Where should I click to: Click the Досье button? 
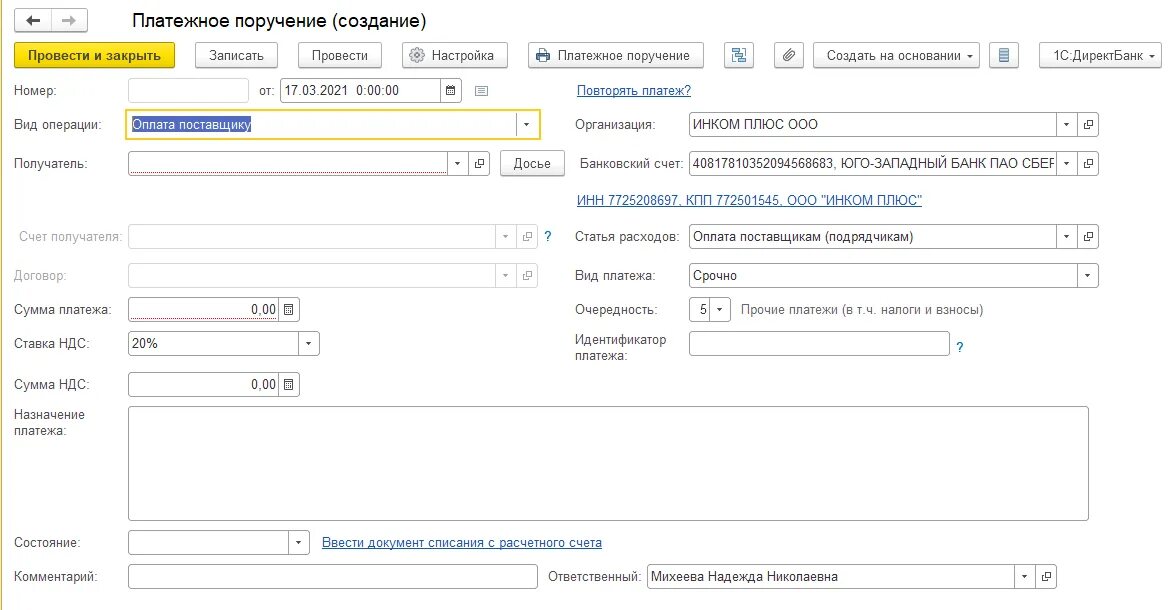tap(532, 164)
